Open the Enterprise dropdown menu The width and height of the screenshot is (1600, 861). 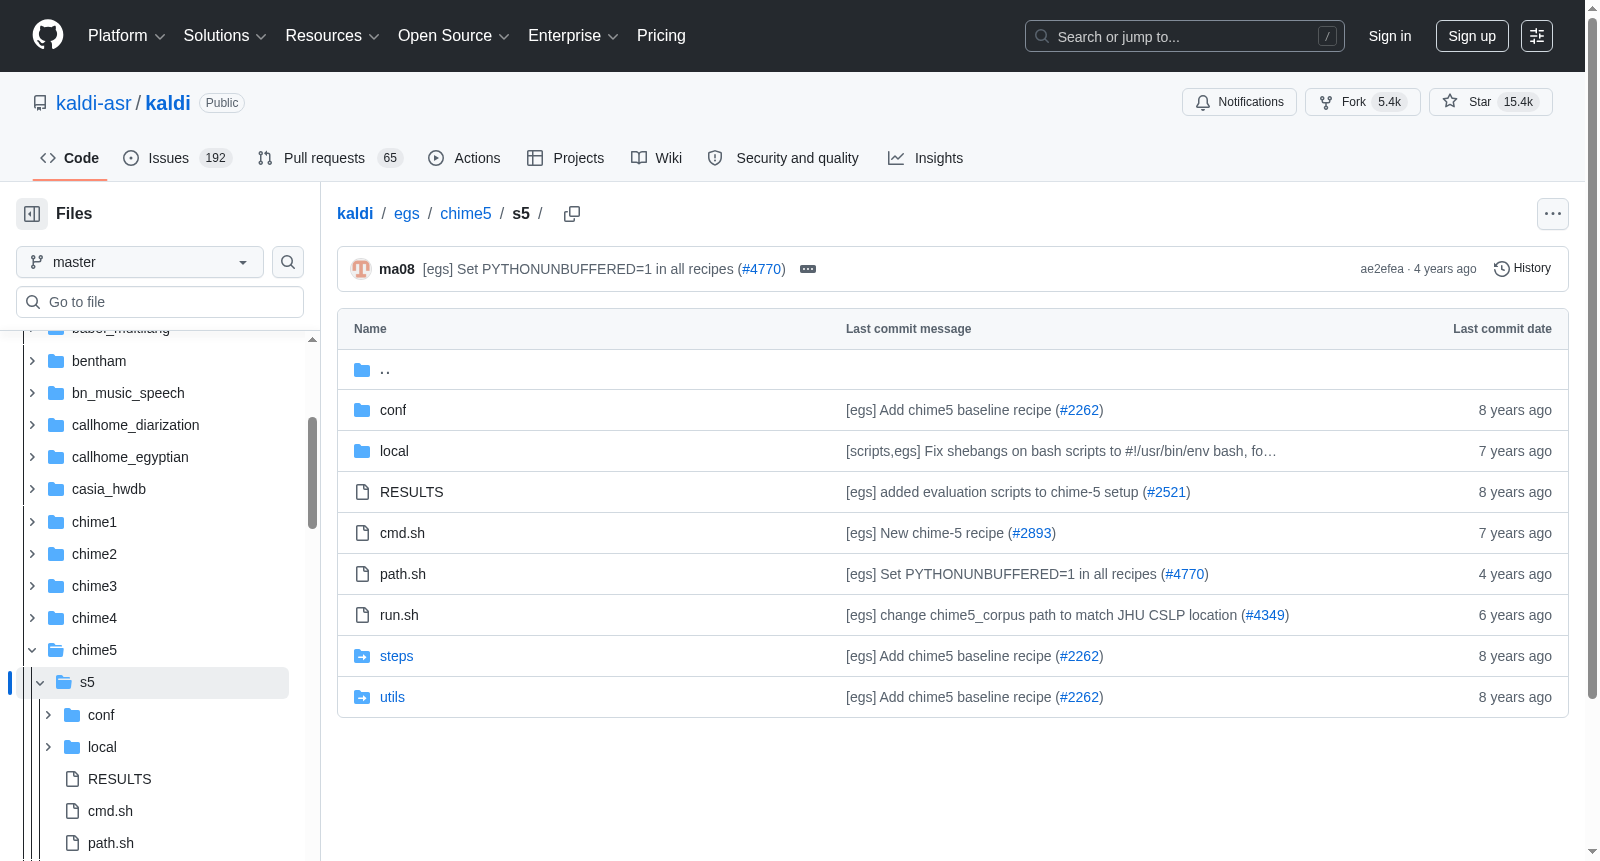click(x=573, y=36)
